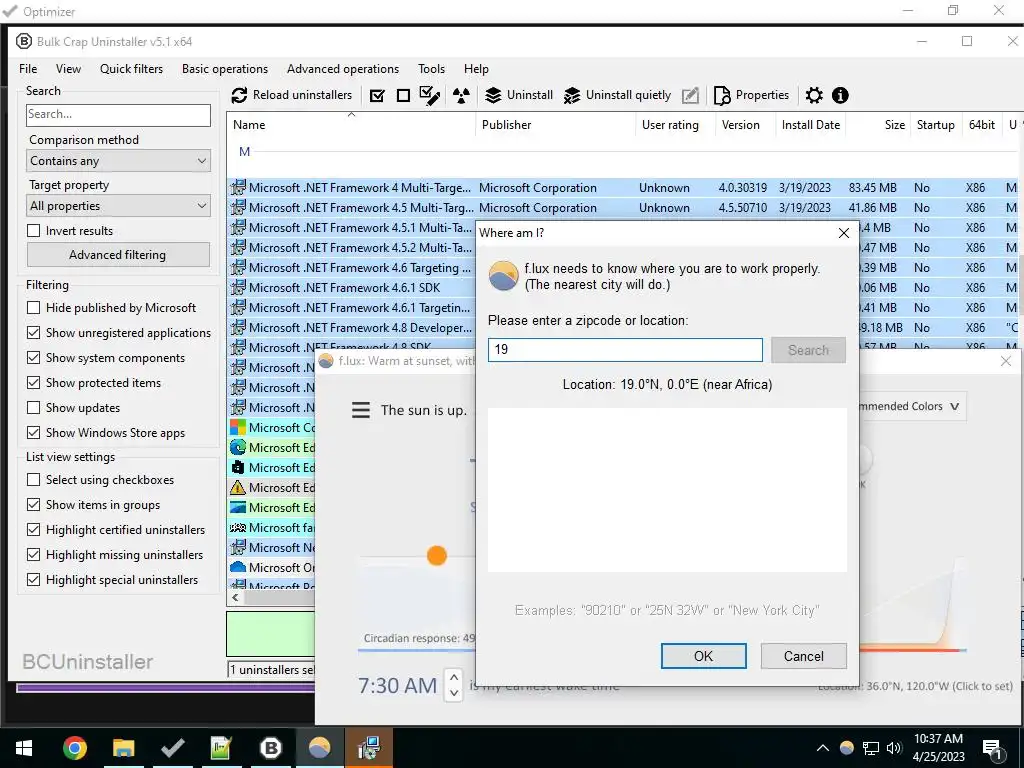1024x768 pixels.
Task: Open the Windows Start menu
Action: [x=24, y=748]
